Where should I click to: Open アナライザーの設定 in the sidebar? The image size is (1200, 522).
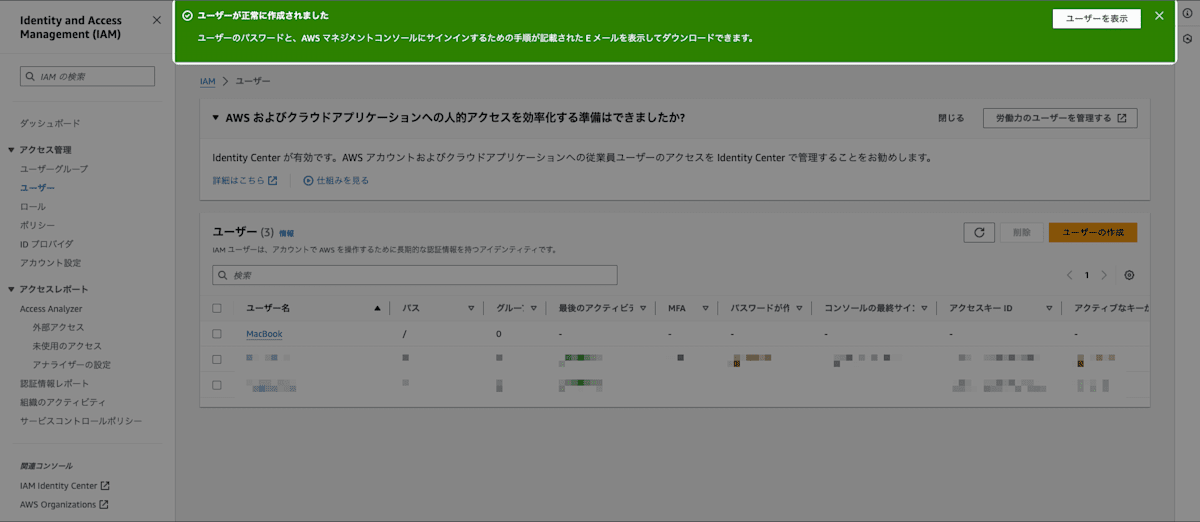71,365
